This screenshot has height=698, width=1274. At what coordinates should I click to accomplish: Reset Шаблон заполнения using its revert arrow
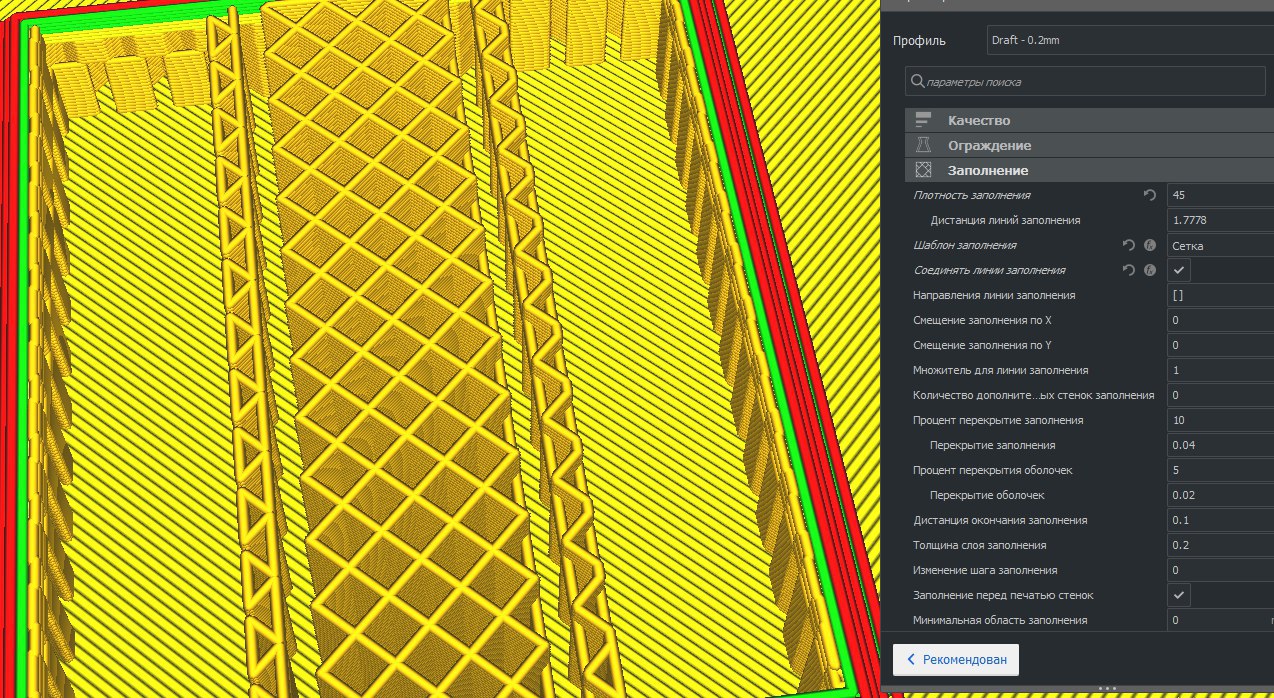tap(1129, 245)
